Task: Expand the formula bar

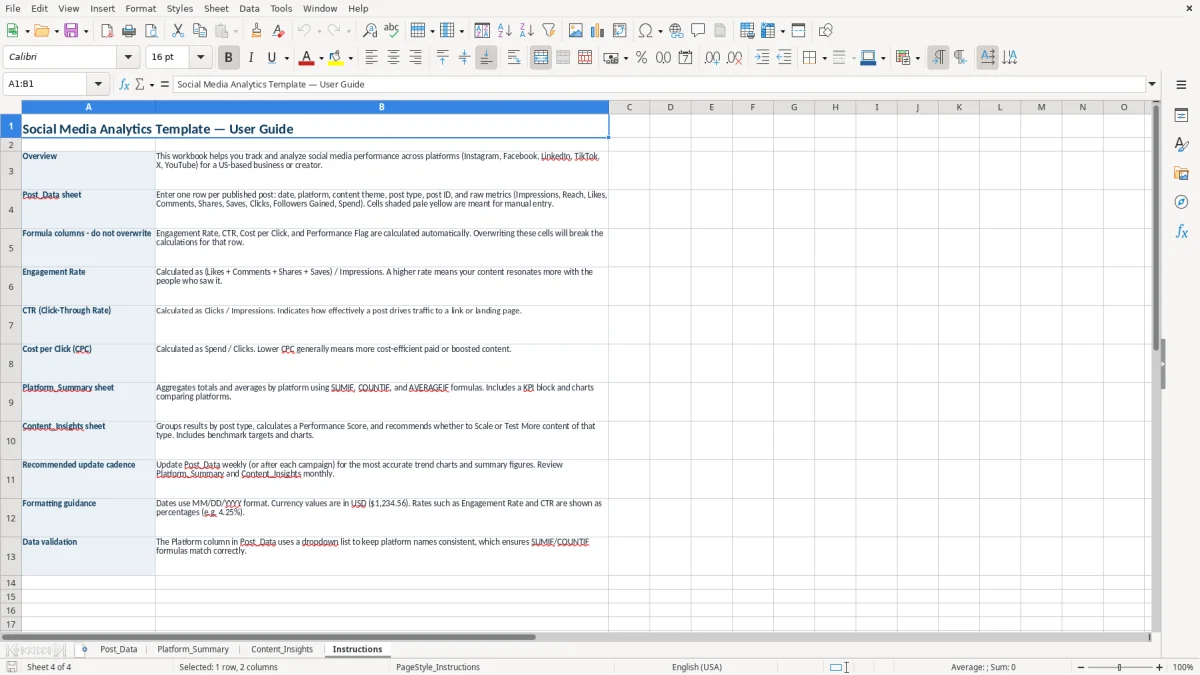Action: pyautogui.click(x=1152, y=84)
